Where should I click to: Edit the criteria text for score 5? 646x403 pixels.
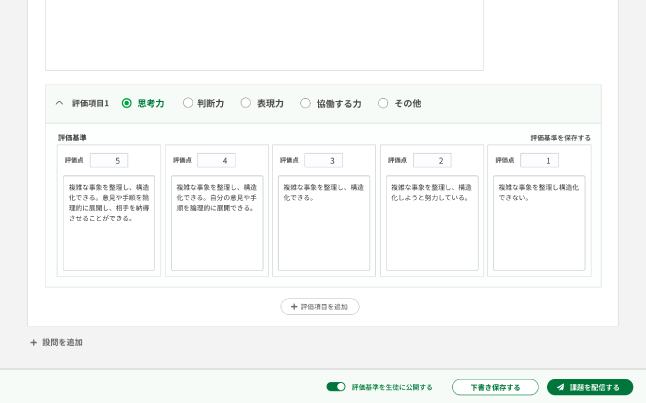click(x=109, y=223)
